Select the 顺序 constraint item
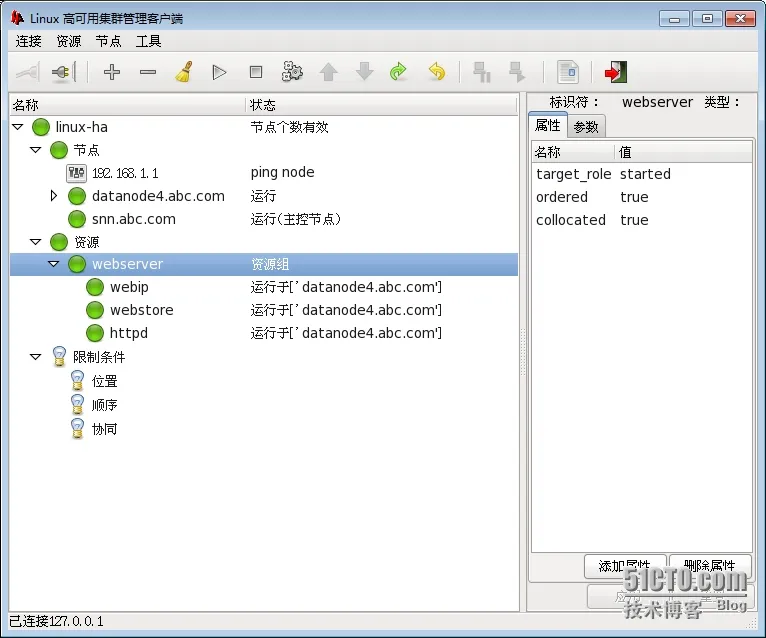The height and width of the screenshot is (638, 766). [x=105, y=405]
